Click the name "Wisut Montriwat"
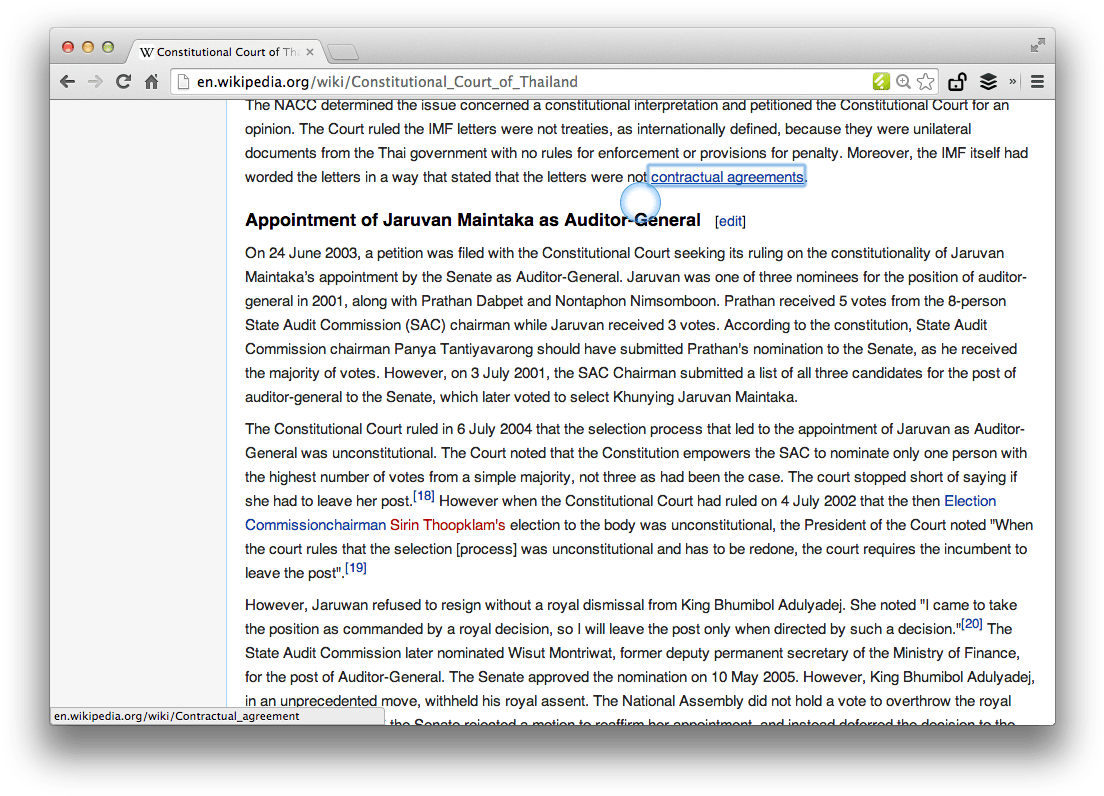Image resolution: width=1104 pixels, height=796 pixels. (x=560, y=653)
